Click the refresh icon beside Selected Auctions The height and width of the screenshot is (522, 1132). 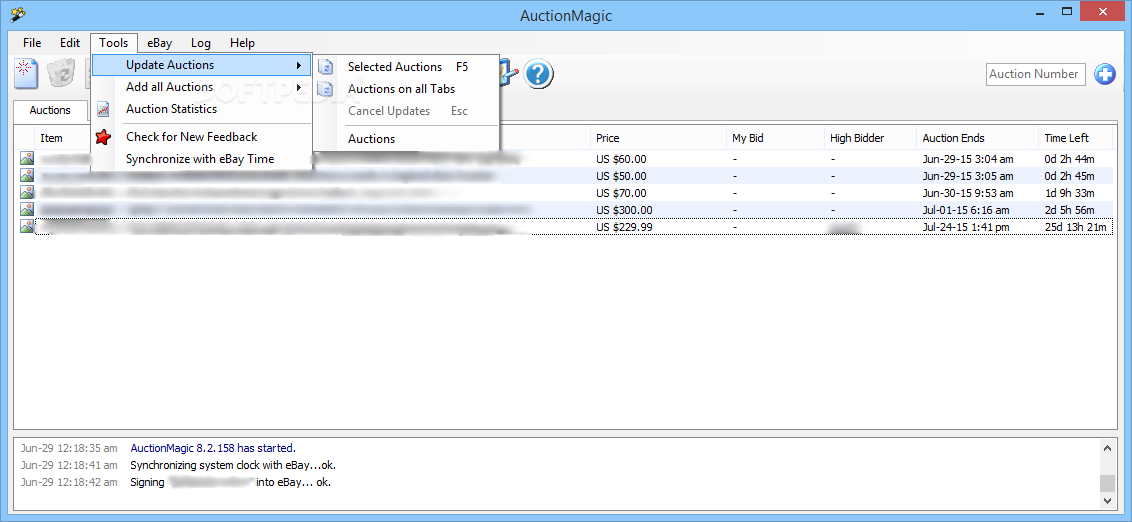pos(326,67)
